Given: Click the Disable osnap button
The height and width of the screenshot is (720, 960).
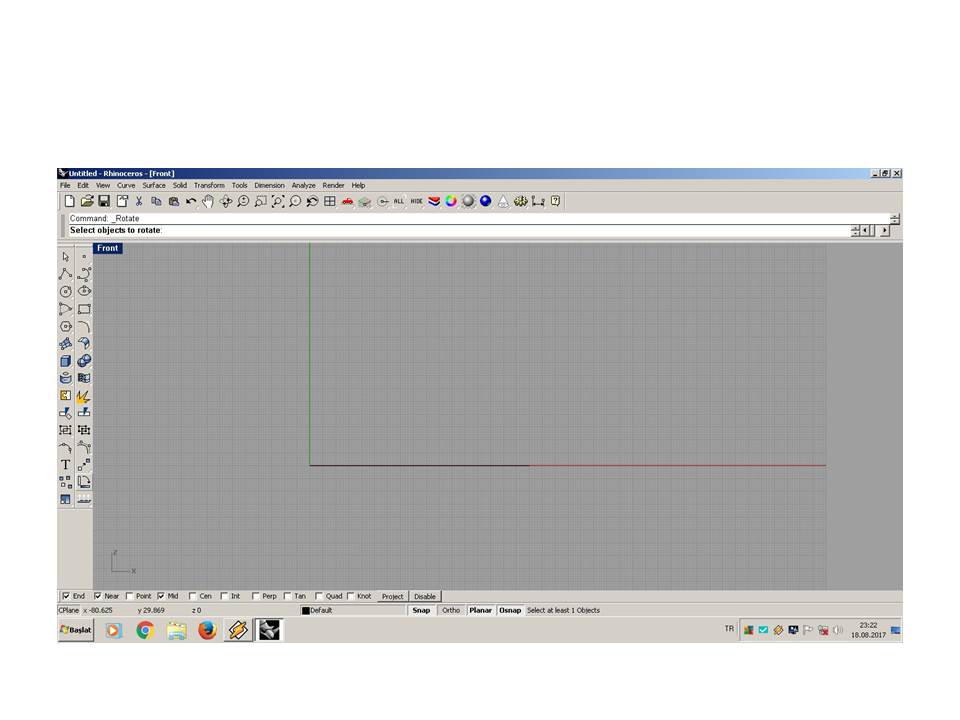Looking at the screenshot, I should coord(425,596).
